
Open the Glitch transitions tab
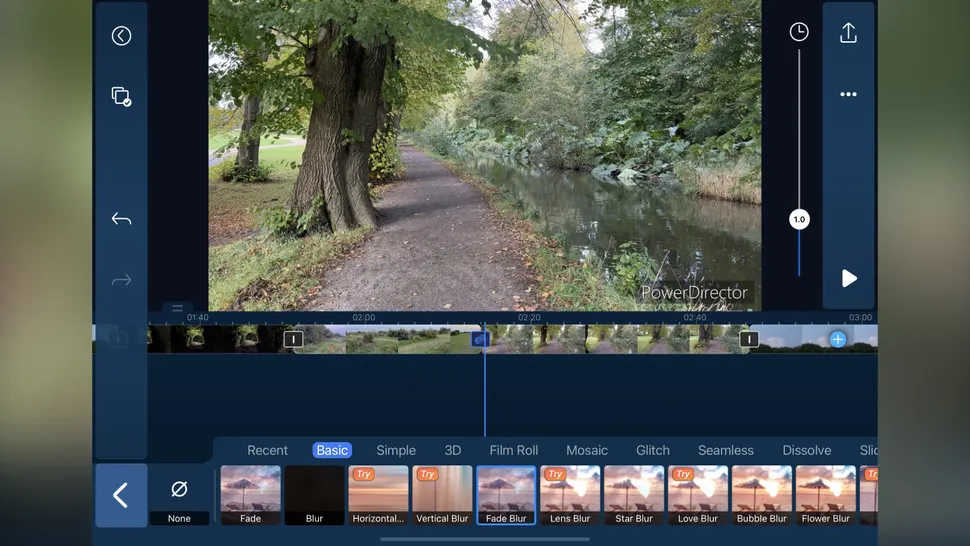tap(652, 450)
